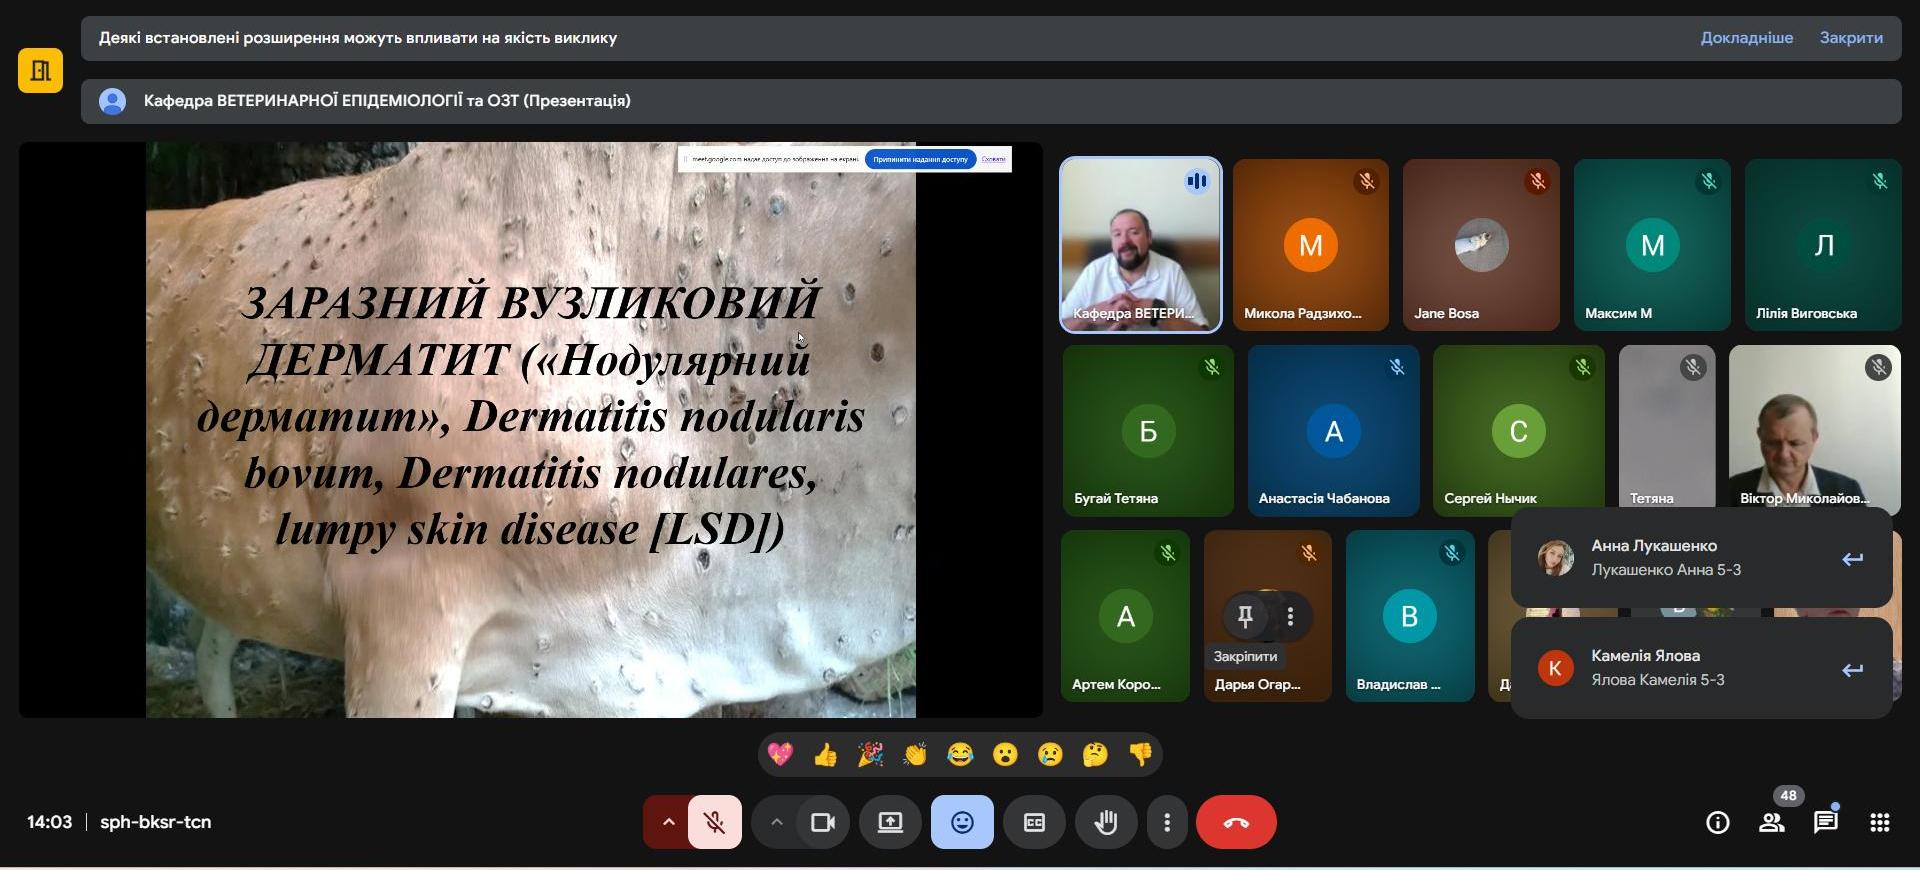Expand audio settings arrow
Image resolution: width=1920 pixels, height=870 pixels.
[x=668, y=822]
